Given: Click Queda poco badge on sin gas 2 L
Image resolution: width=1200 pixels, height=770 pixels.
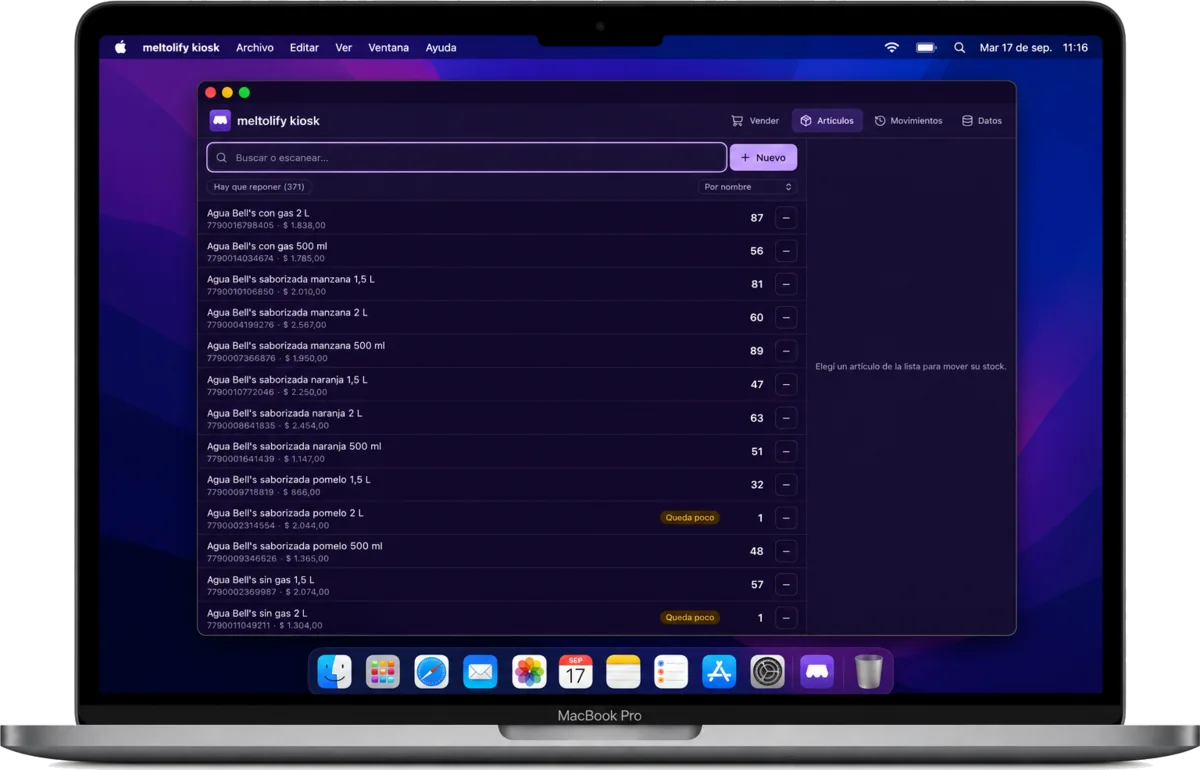Looking at the screenshot, I should pos(690,618).
